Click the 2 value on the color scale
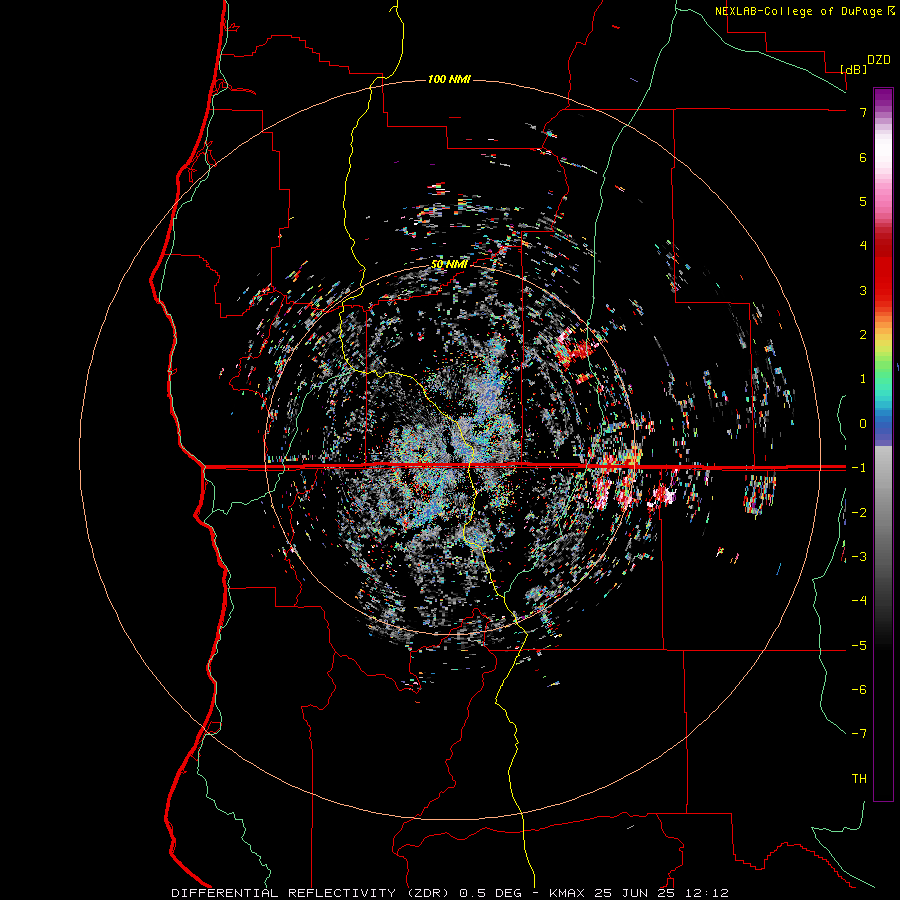The width and height of the screenshot is (900, 900). tap(863, 335)
